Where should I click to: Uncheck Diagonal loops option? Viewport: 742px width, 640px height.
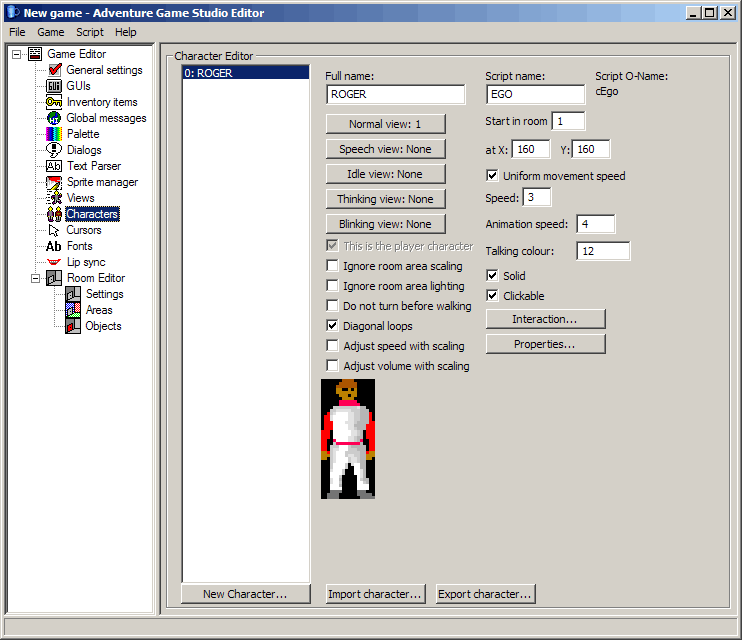pos(333,325)
